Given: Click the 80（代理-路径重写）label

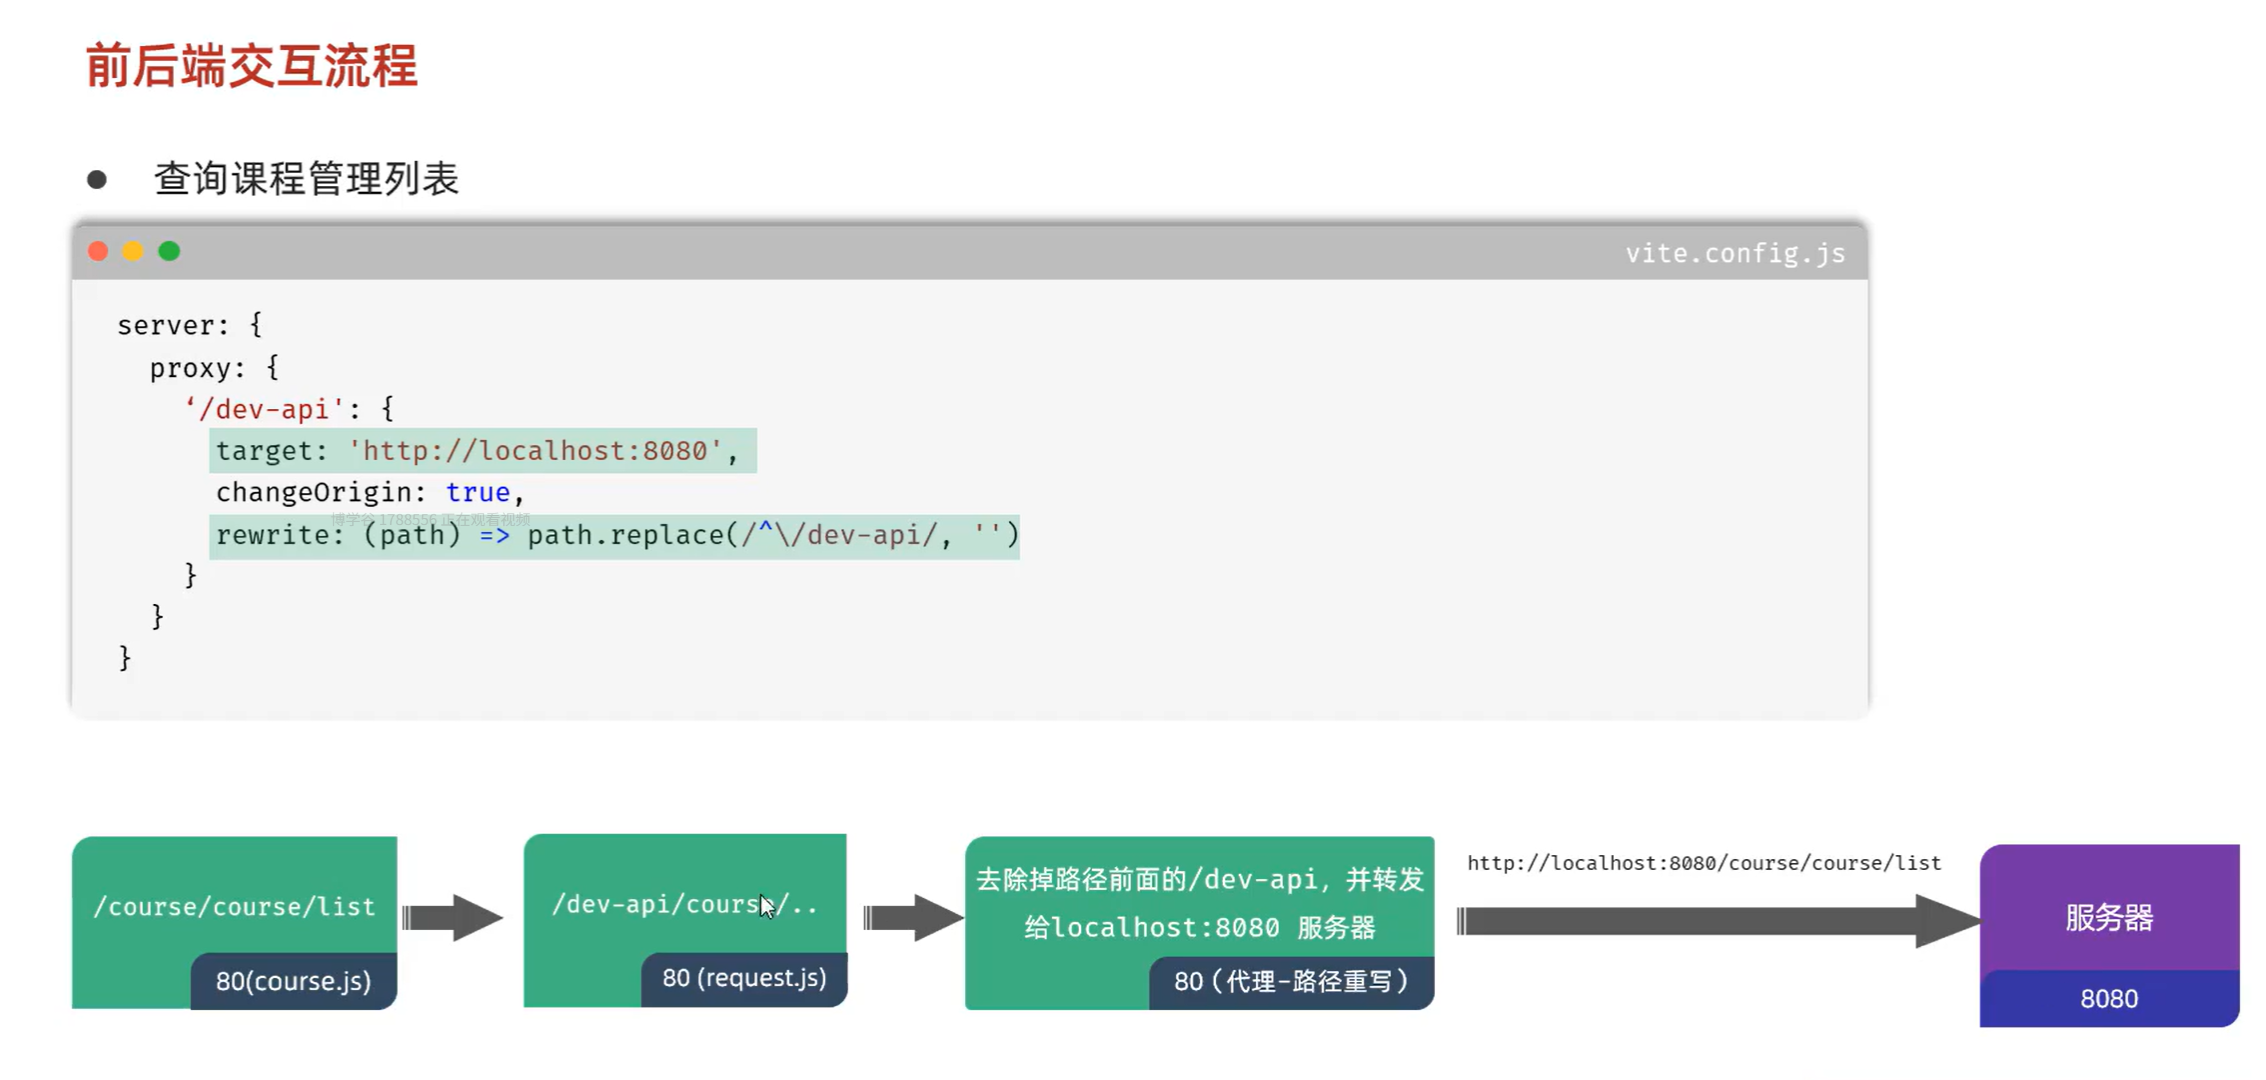Looking at the screenshot, I should tap(1290, 981).
